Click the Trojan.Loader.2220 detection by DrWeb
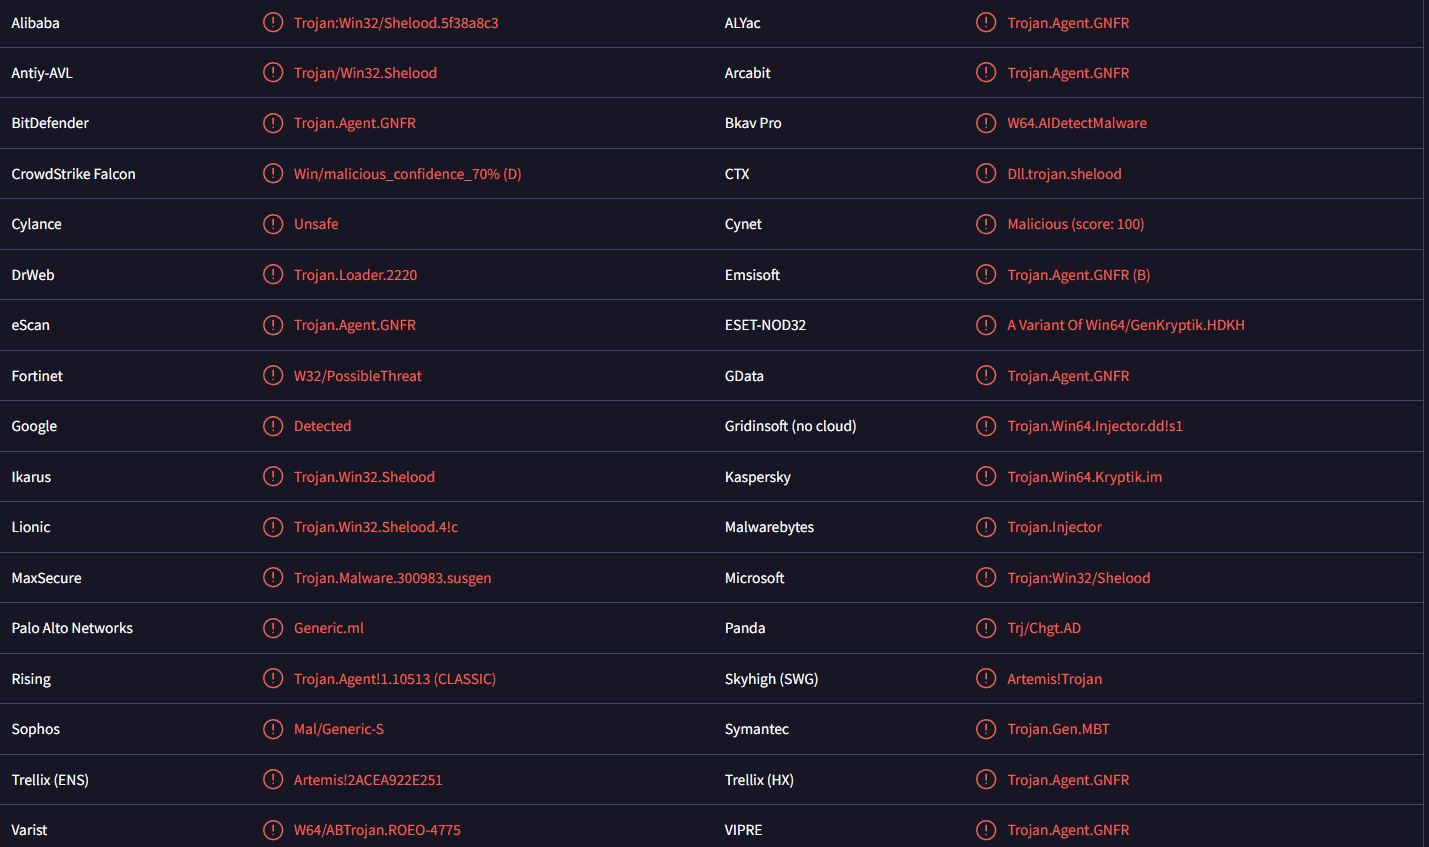The width and height of the screenshot is (1429, 847). (x=355, y=275)
